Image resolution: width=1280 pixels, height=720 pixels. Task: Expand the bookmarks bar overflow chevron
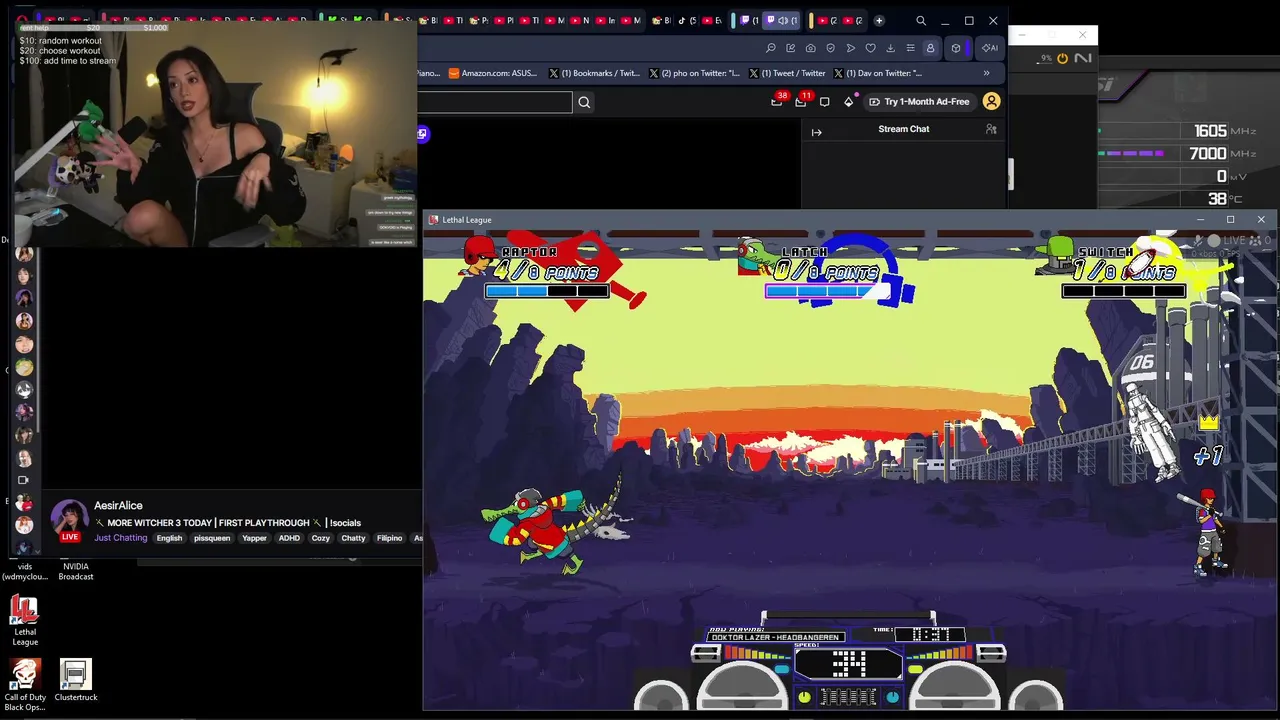click(x=986, y=73)
